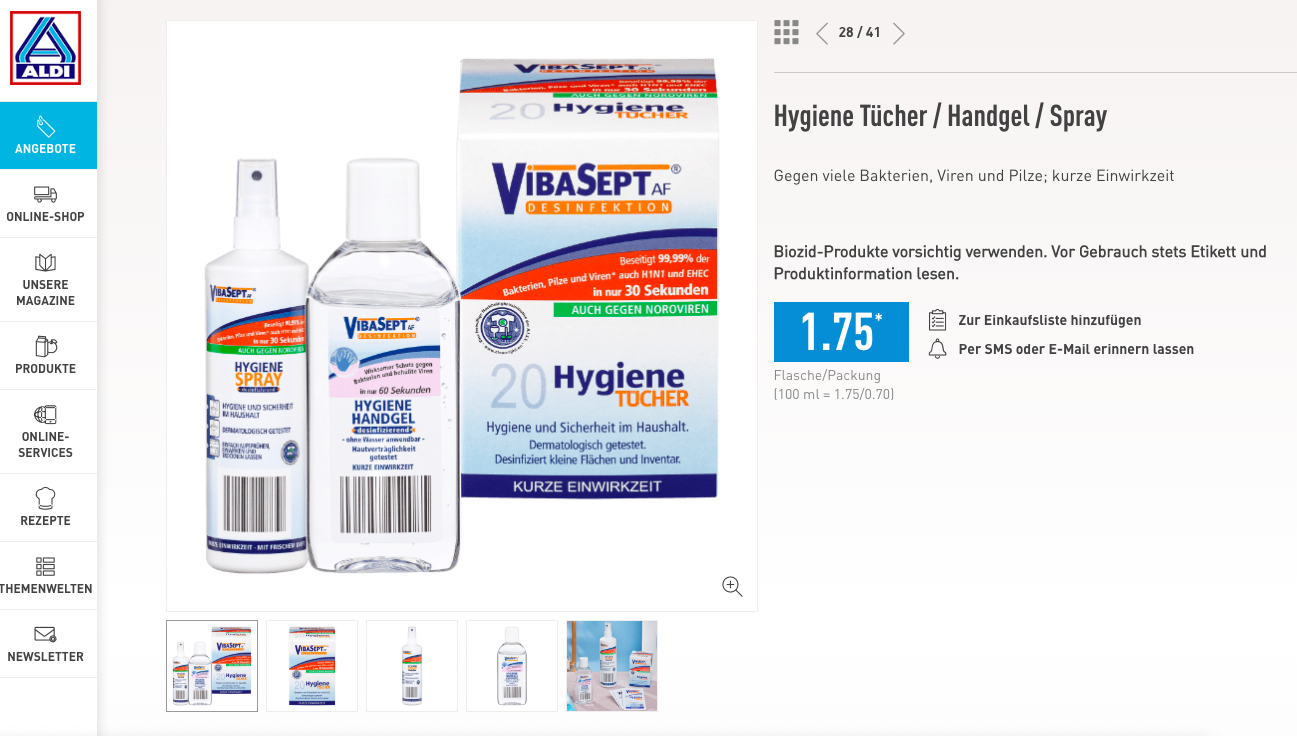Select the Hygiene Tücher box thumbnail
Viewport: 1297px width, 736px height.
pos(312,666)
